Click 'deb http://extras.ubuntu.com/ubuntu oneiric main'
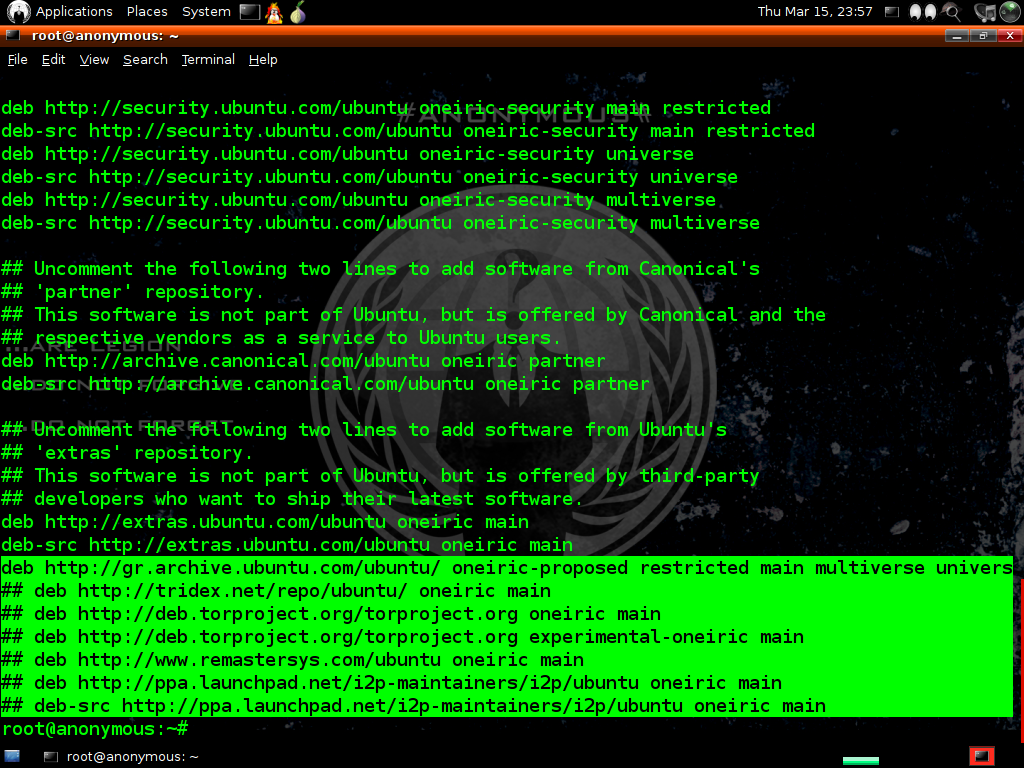 (x=265, y=521)
